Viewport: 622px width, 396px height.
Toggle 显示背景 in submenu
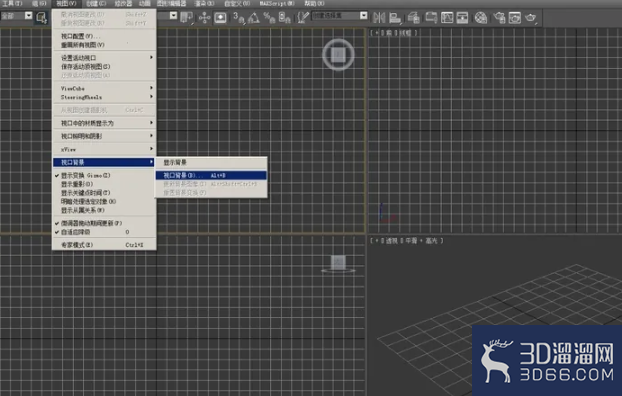(211, 162)
